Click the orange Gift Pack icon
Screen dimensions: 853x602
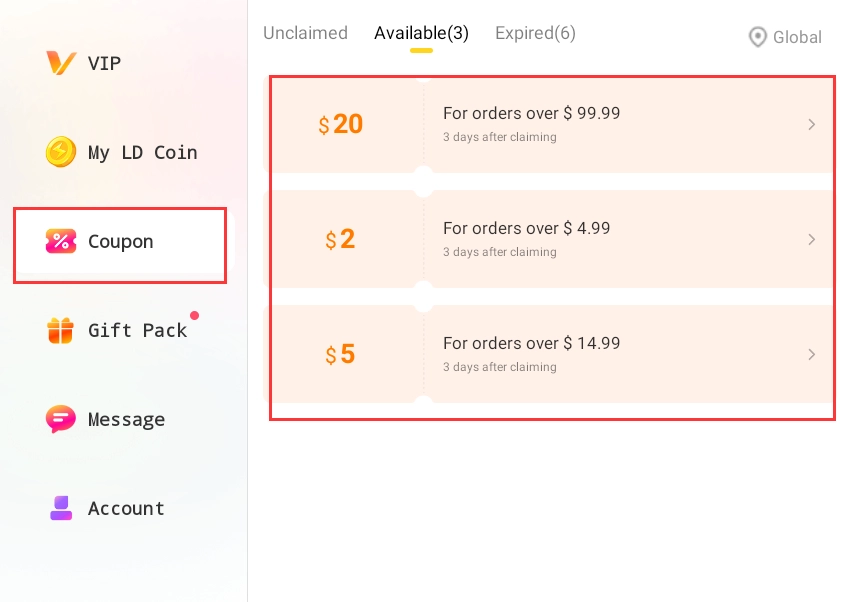(60, 330)
